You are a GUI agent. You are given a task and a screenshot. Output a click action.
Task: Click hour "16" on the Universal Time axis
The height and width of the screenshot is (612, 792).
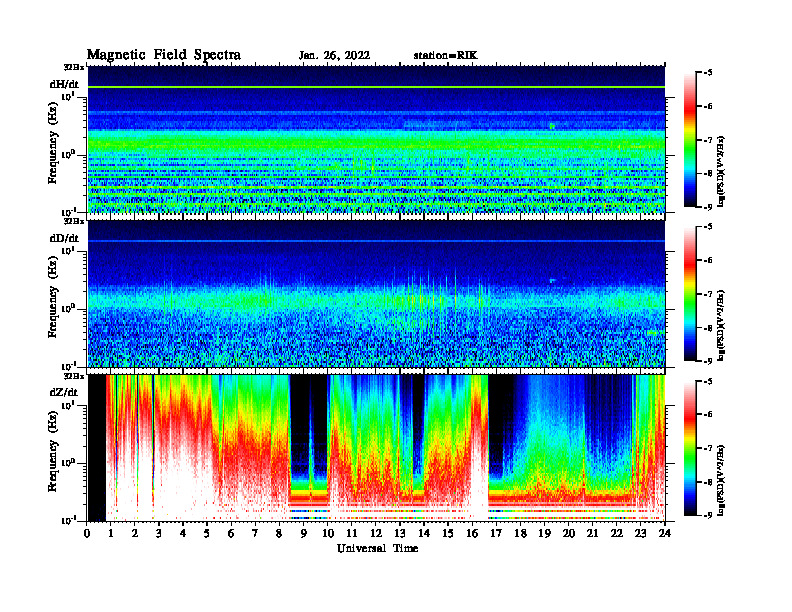[x=472, y=534]
